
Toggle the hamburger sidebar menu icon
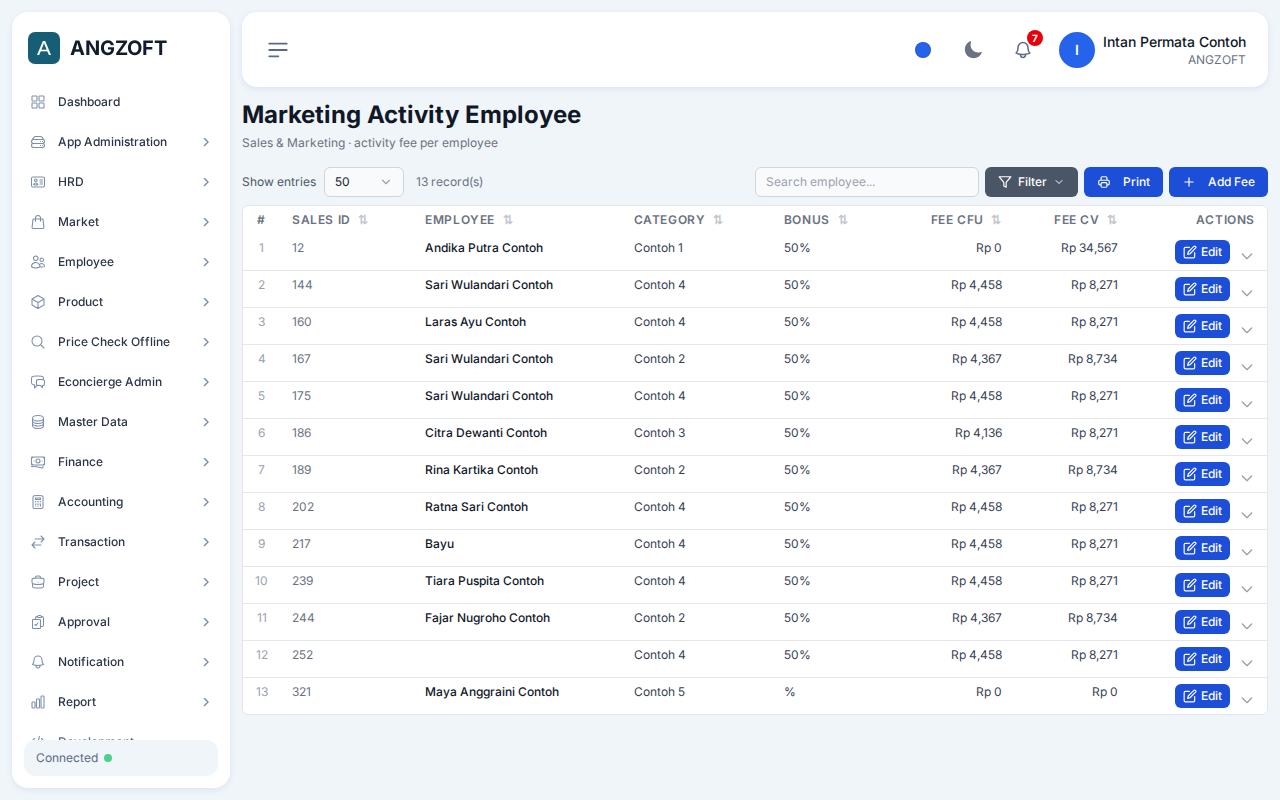click(278, 50)
